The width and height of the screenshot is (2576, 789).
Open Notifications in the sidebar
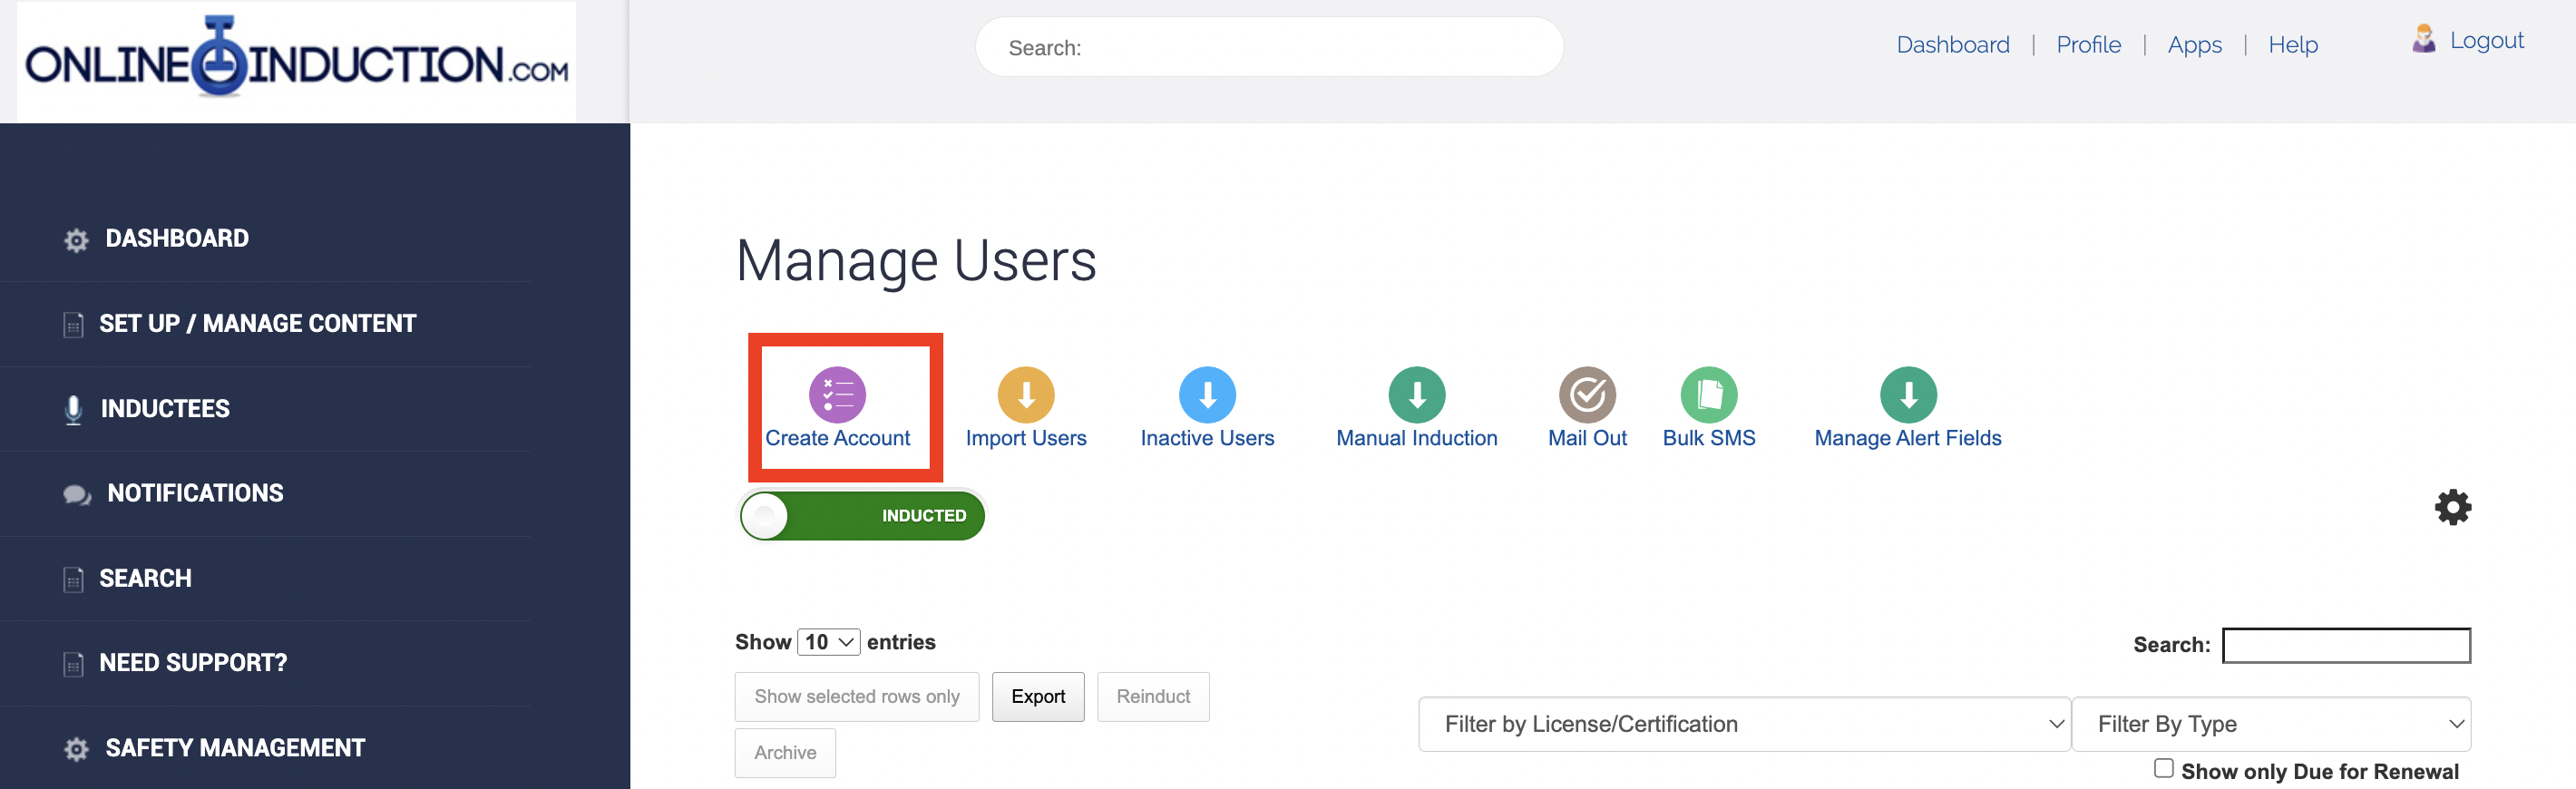click(x=195, y=493)
